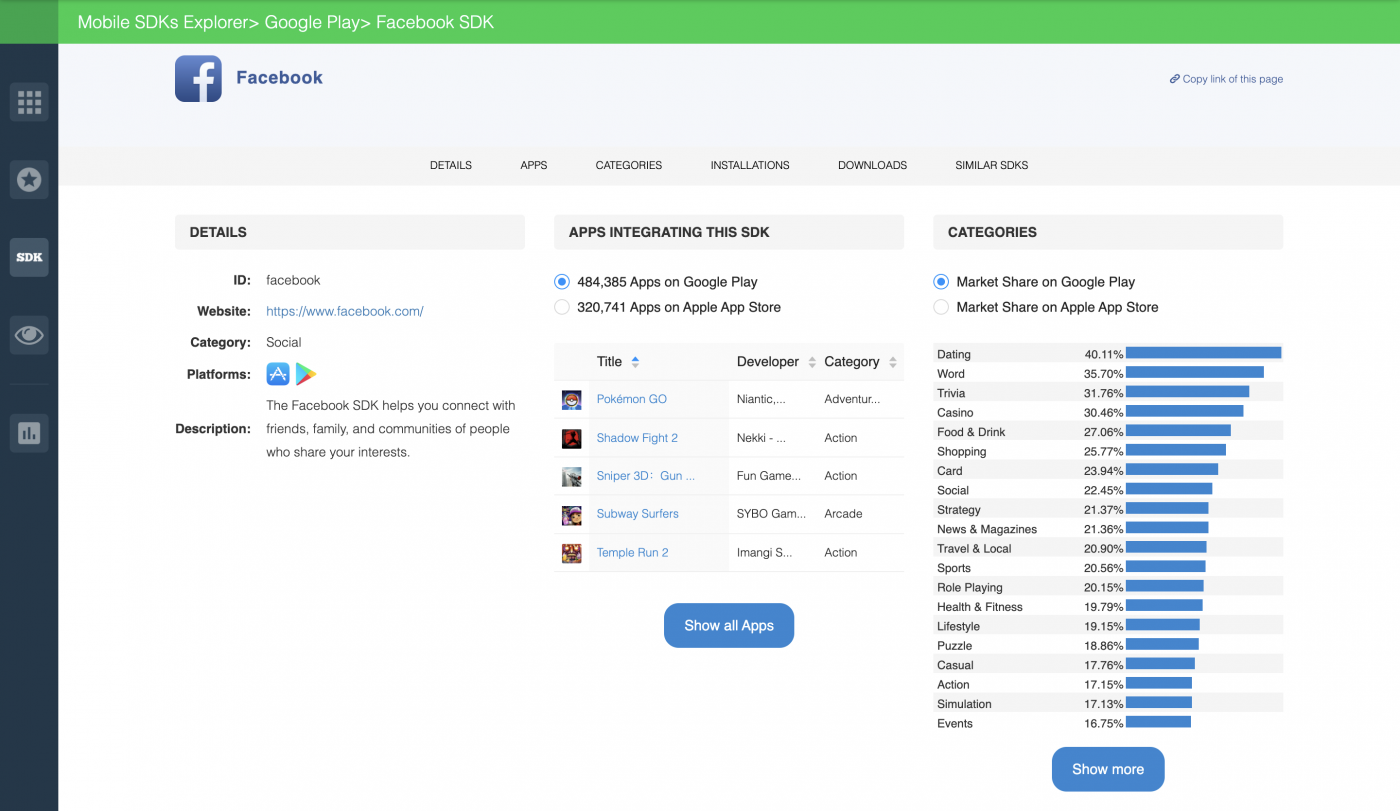Image resolution: width=1400 pixels, height=811 pixels.
Task: Go to the SIMILAR SDKS tab
Action: (991, 165)
